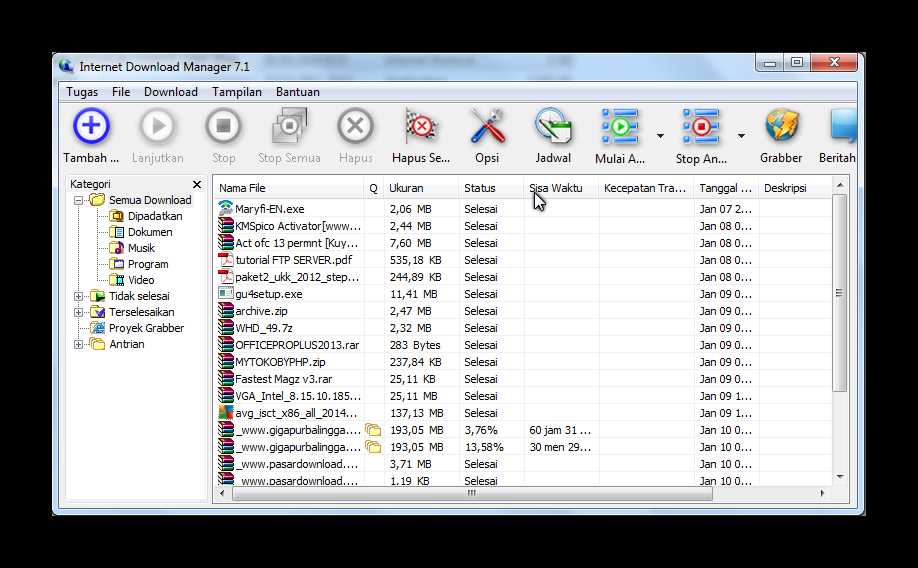Select the MYTOKOBYPHP.zip row

[x=523, y=362]
